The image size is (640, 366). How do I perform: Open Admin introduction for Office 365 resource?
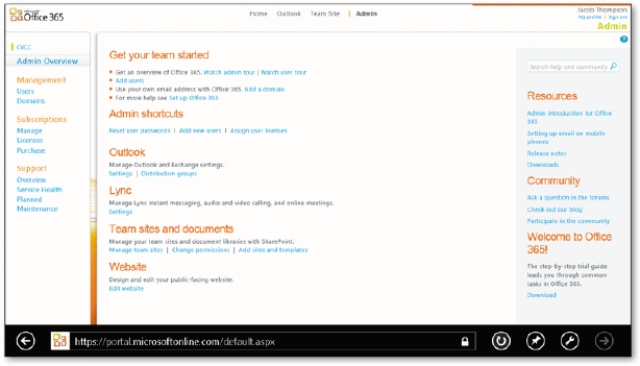pos(569,117)
